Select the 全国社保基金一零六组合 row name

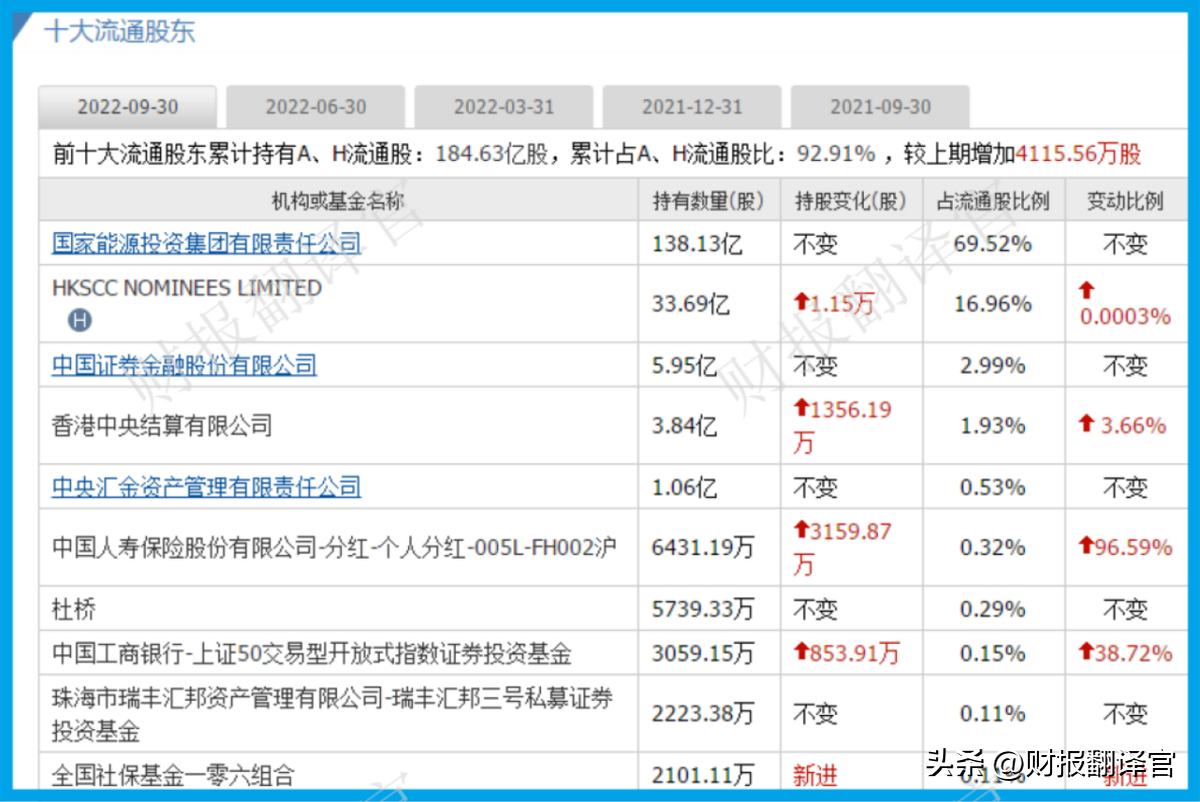pyautogui.click(x=173, y=774)
